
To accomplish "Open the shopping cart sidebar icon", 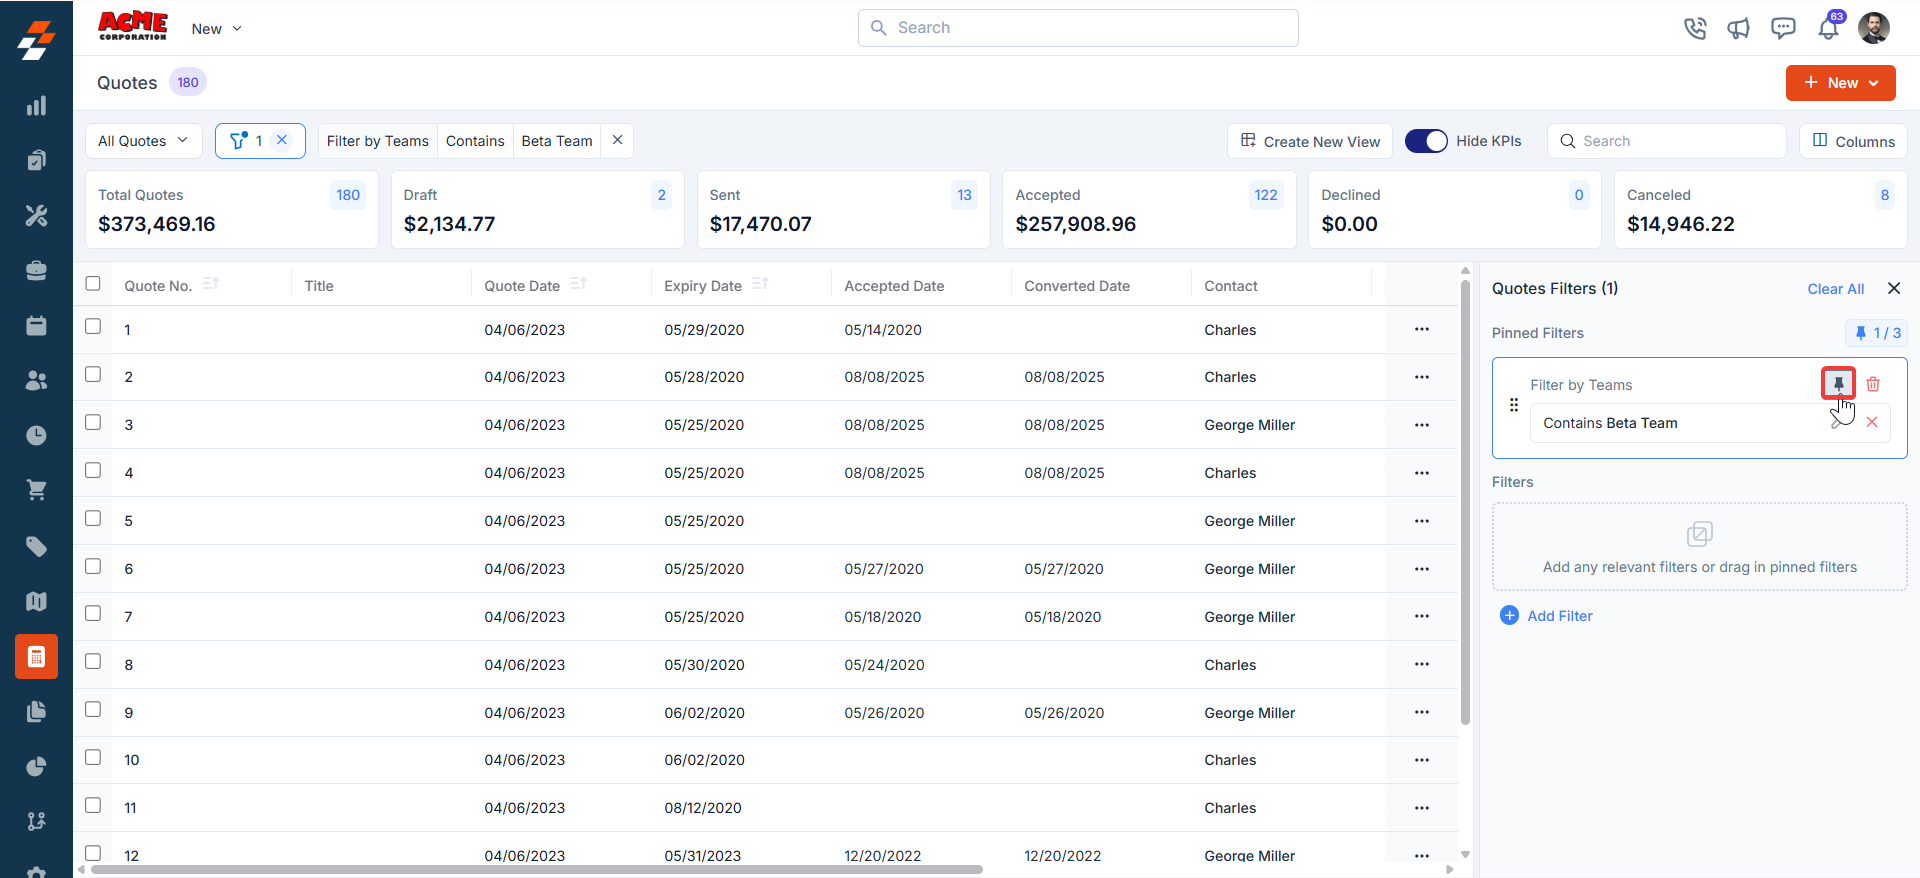I will click(36, 490).
